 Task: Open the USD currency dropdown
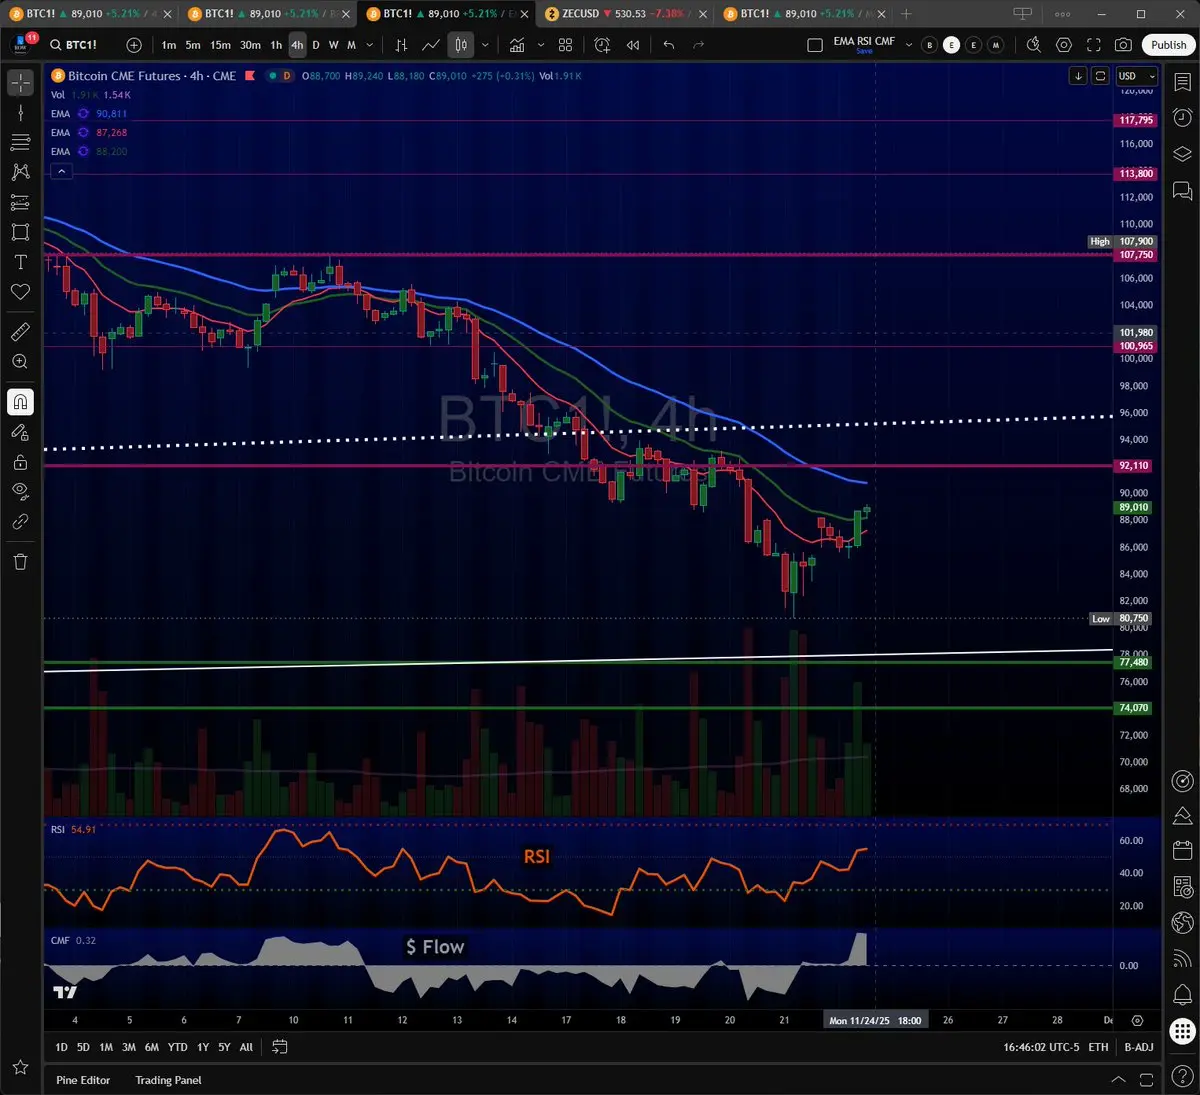click(x=1136, y=76)
